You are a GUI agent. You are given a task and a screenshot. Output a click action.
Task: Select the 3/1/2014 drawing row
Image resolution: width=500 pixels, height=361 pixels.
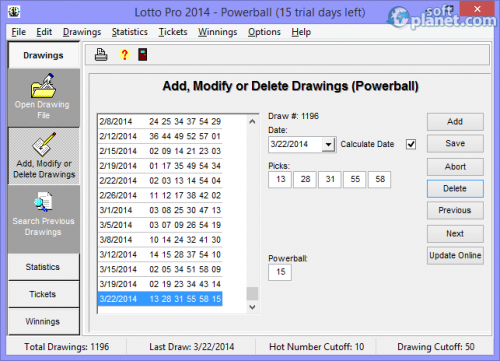click(x=160, y=210)
